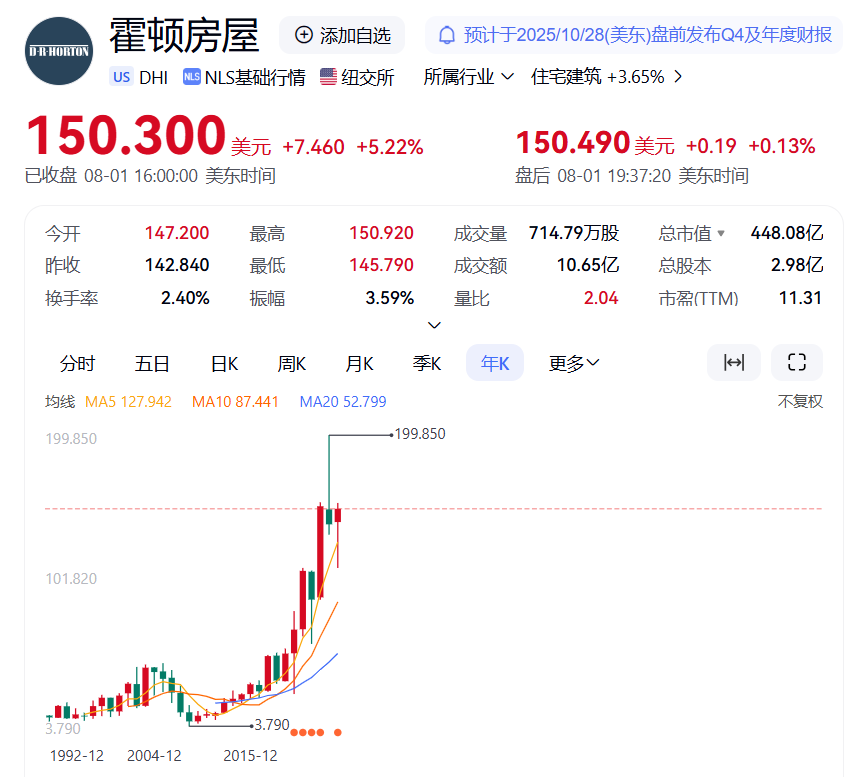863x777 pixels.
Task: Click the rightmost orange event dot
Action: click(x=338, y=732)
